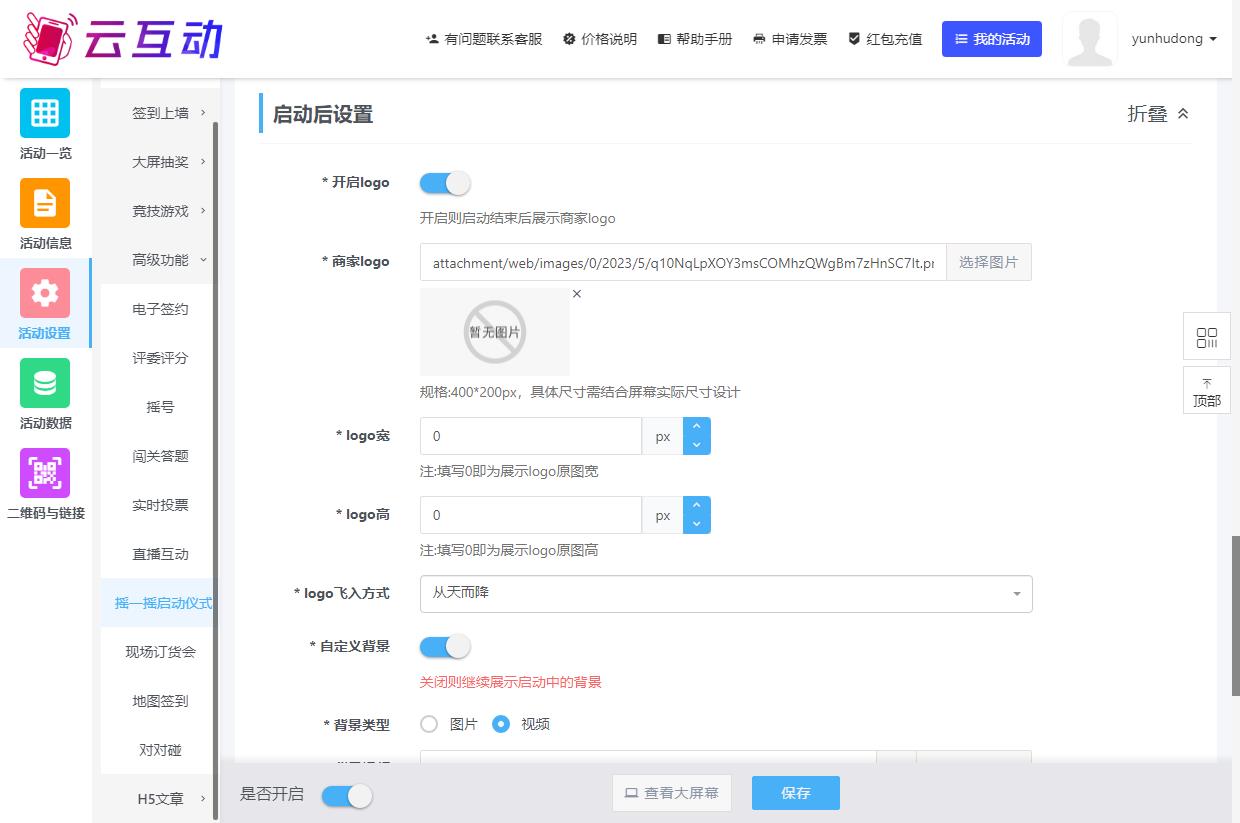The width and height of the screenshot is (1240, 823).
Task: Click the 保存 button
Action: (x=795, y=793)
